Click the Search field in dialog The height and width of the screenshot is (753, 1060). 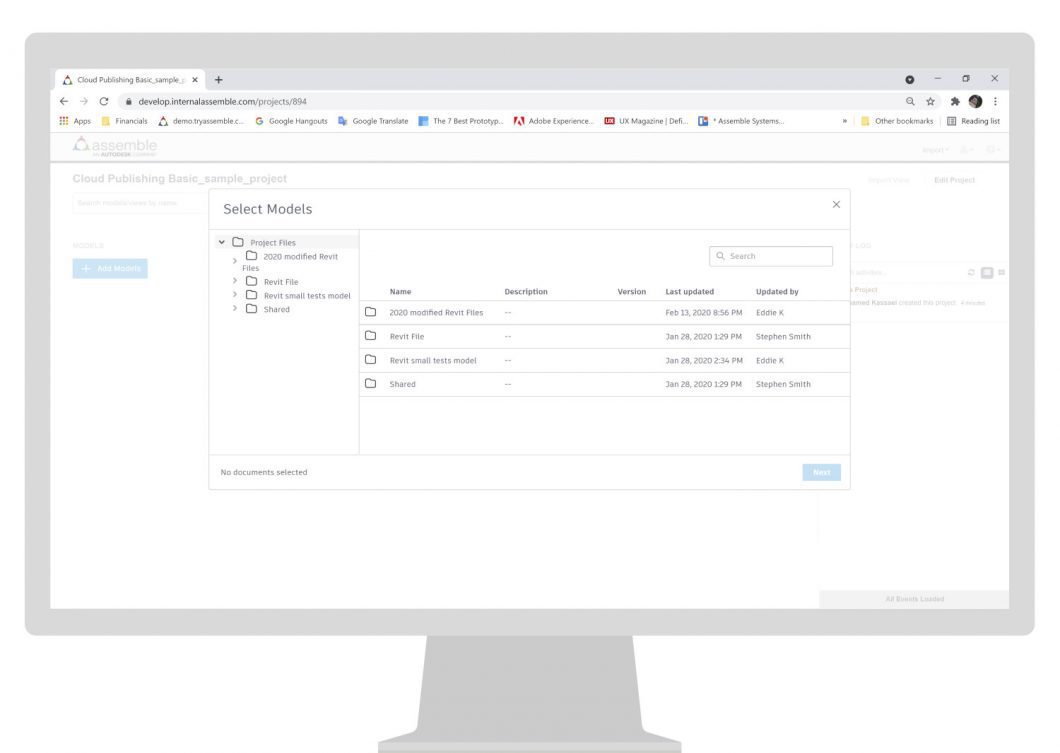pos(771,256)
